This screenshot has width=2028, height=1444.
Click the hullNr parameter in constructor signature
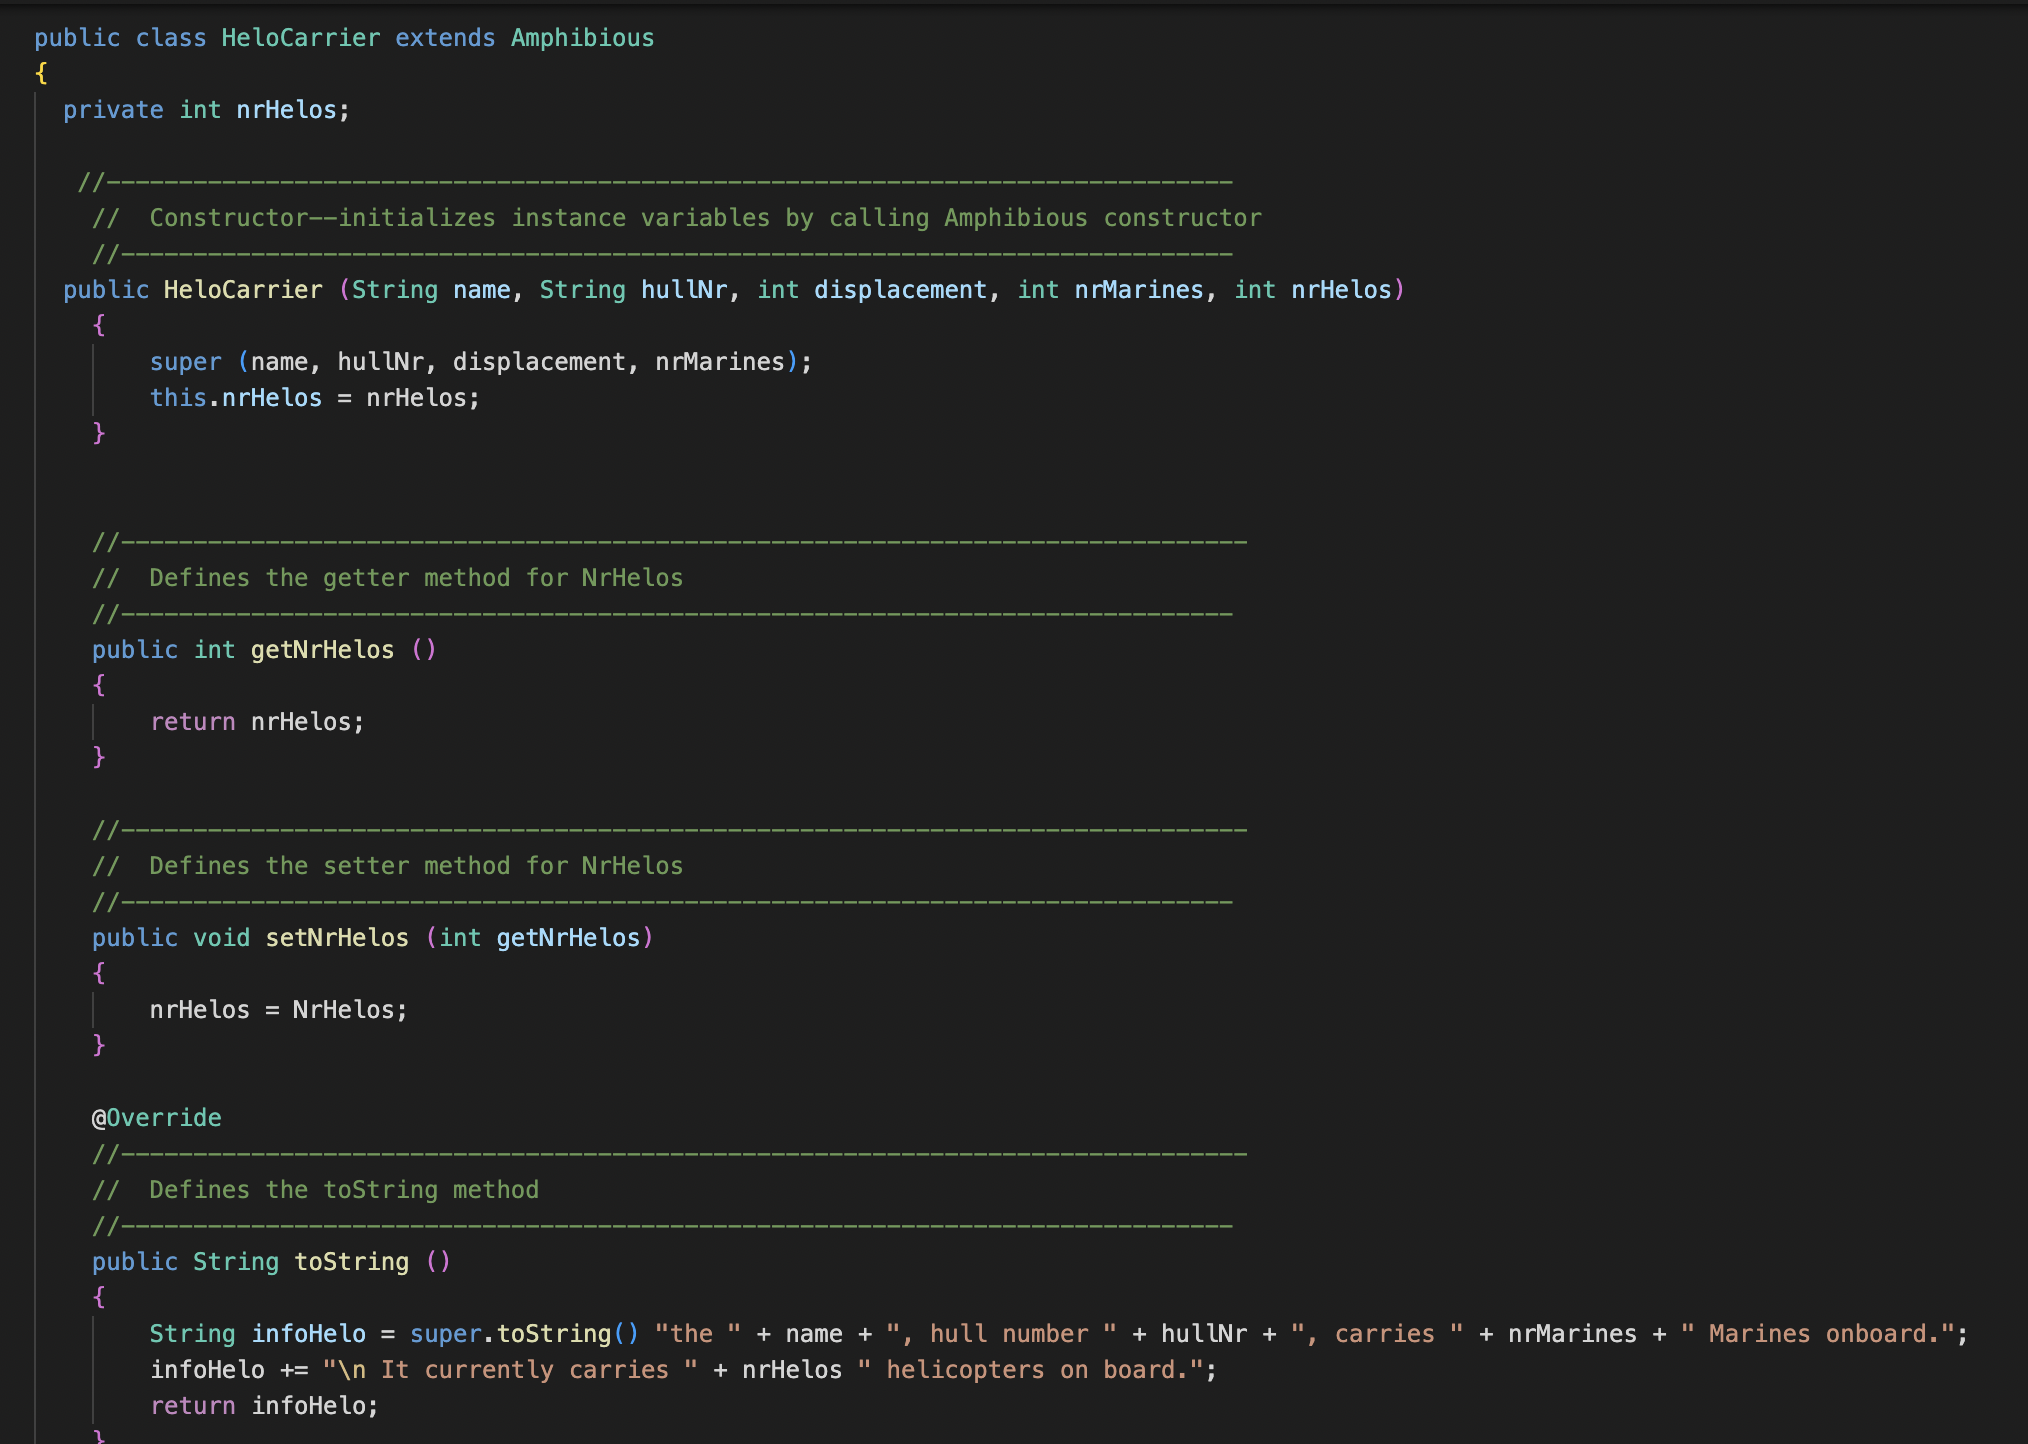click(684, 290)
